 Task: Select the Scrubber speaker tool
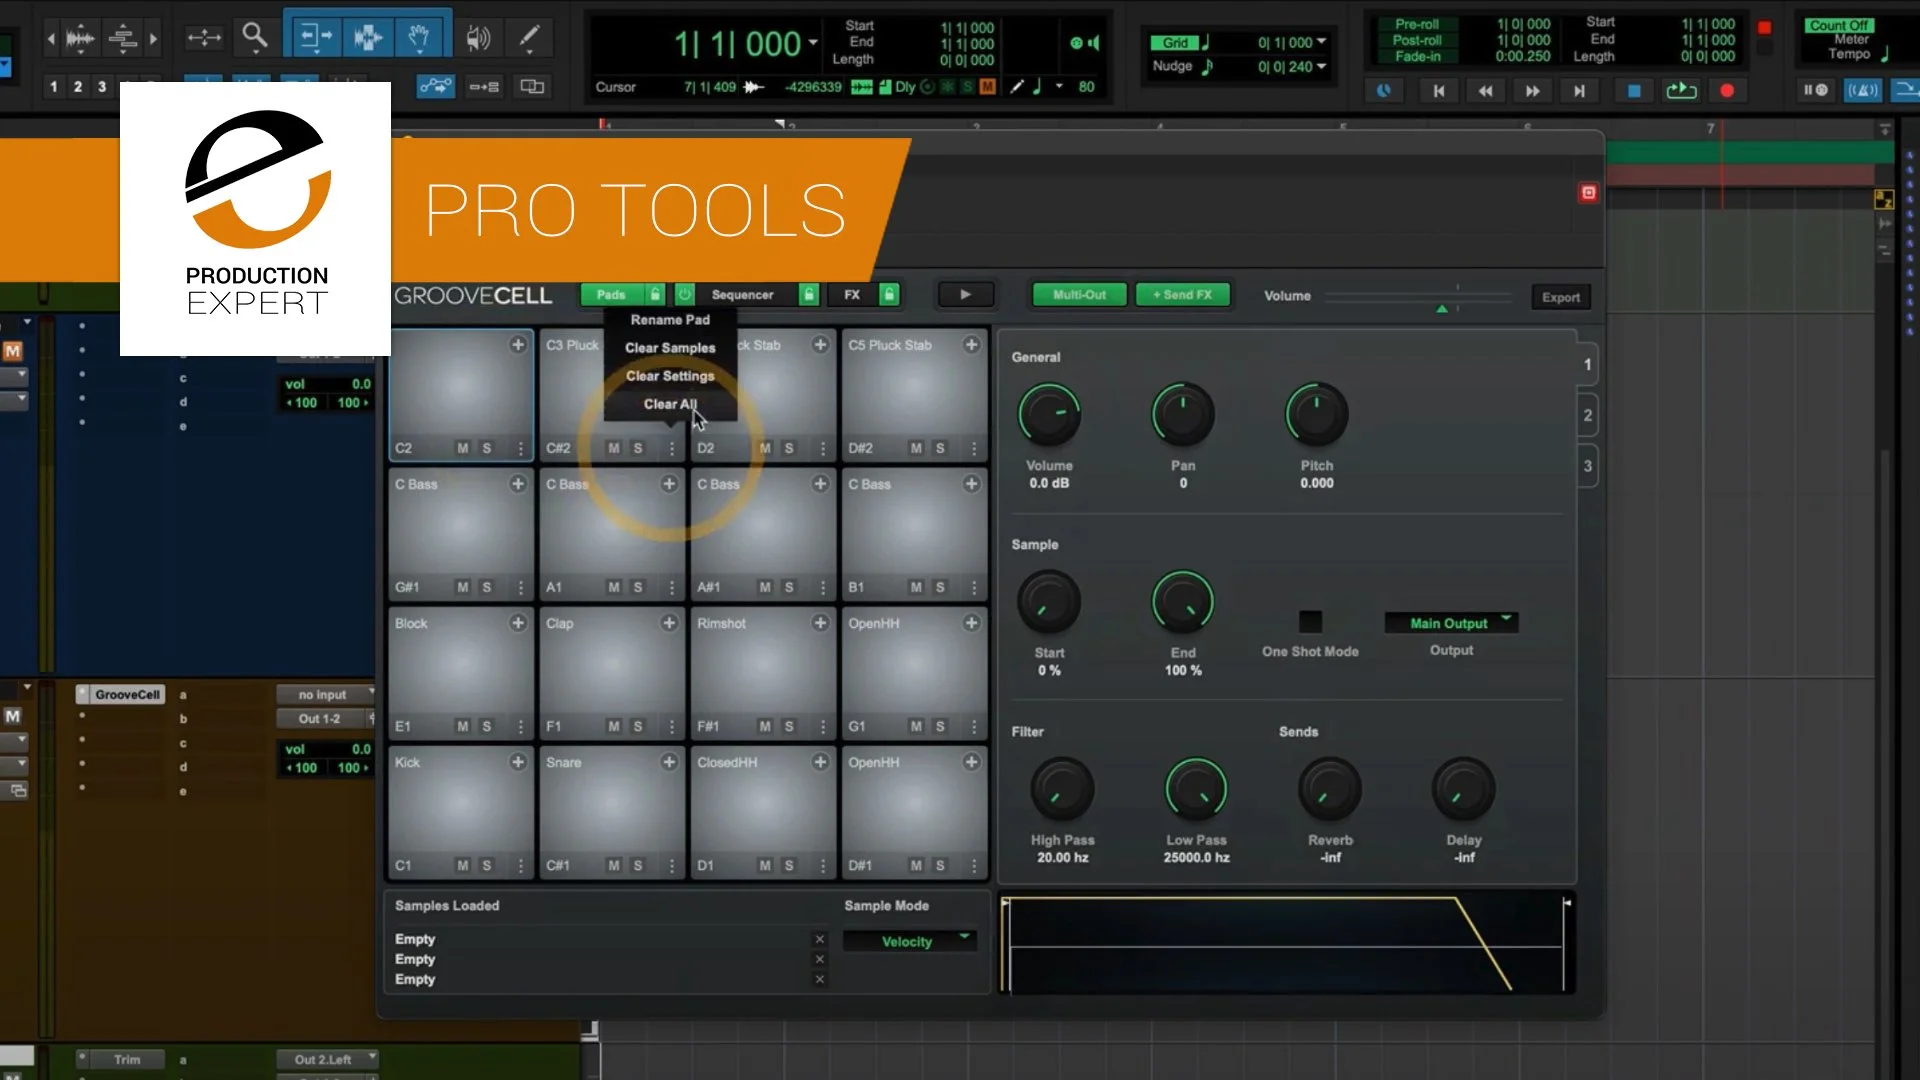click(x=479, y=38)
